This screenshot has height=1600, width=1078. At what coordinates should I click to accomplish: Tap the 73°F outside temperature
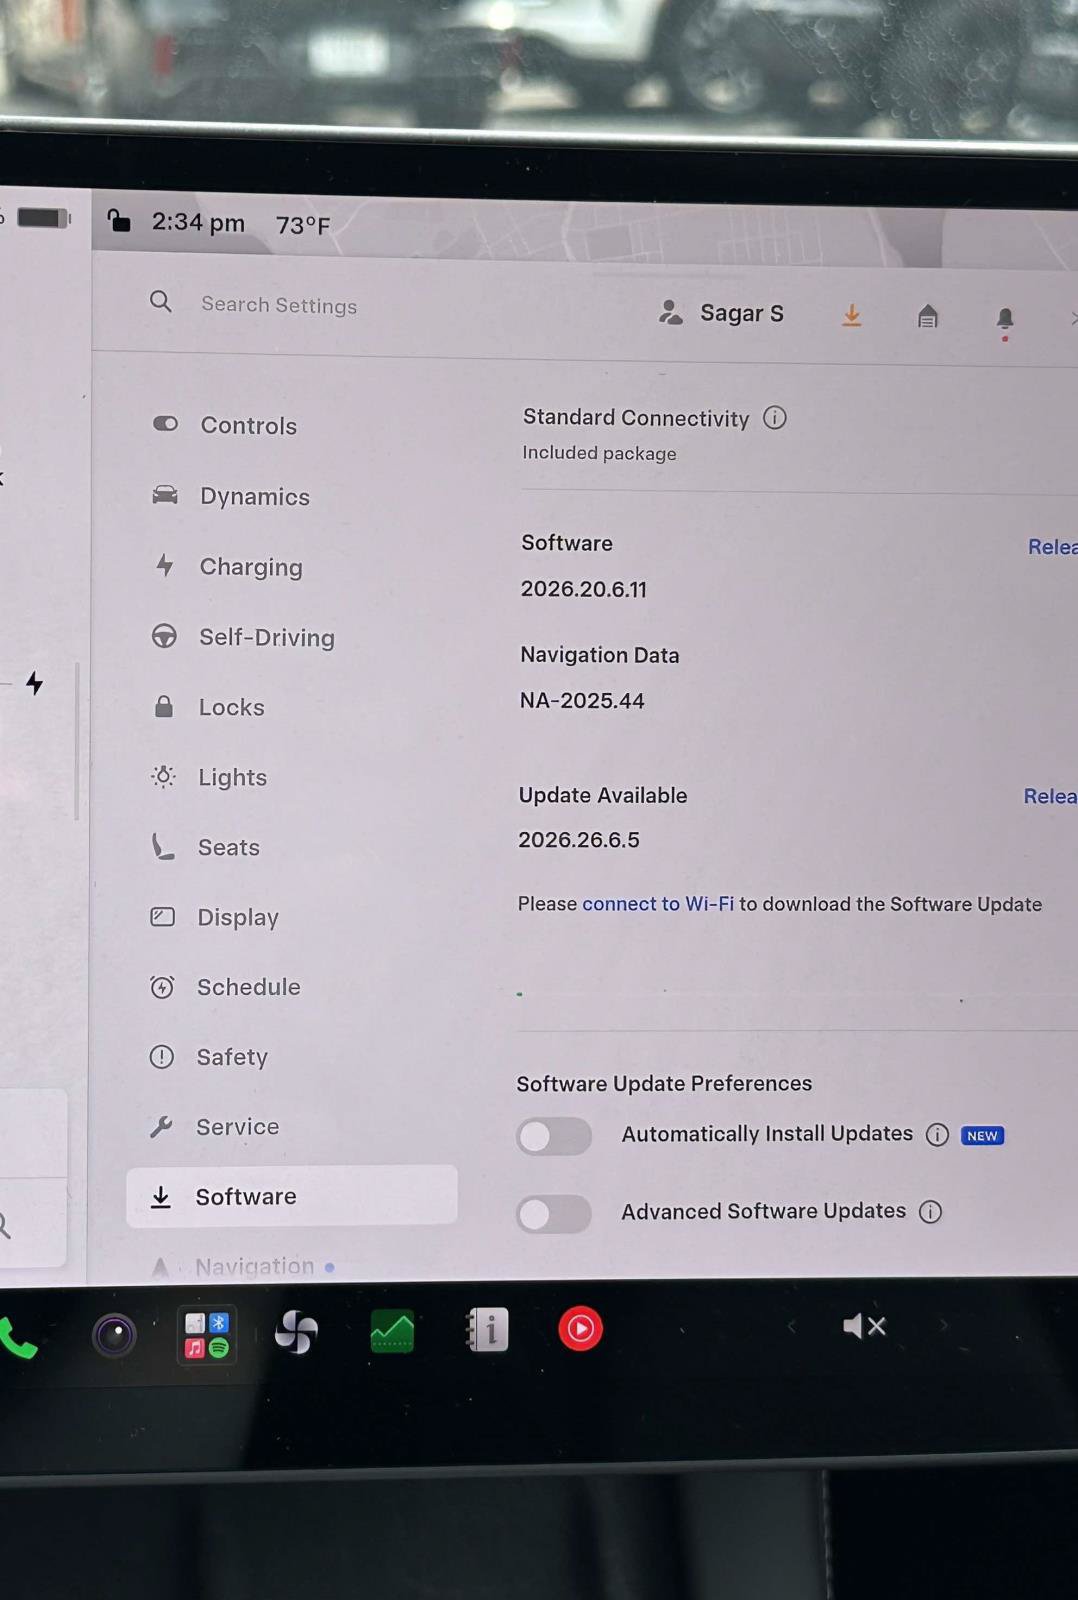[x=303, y=225]
